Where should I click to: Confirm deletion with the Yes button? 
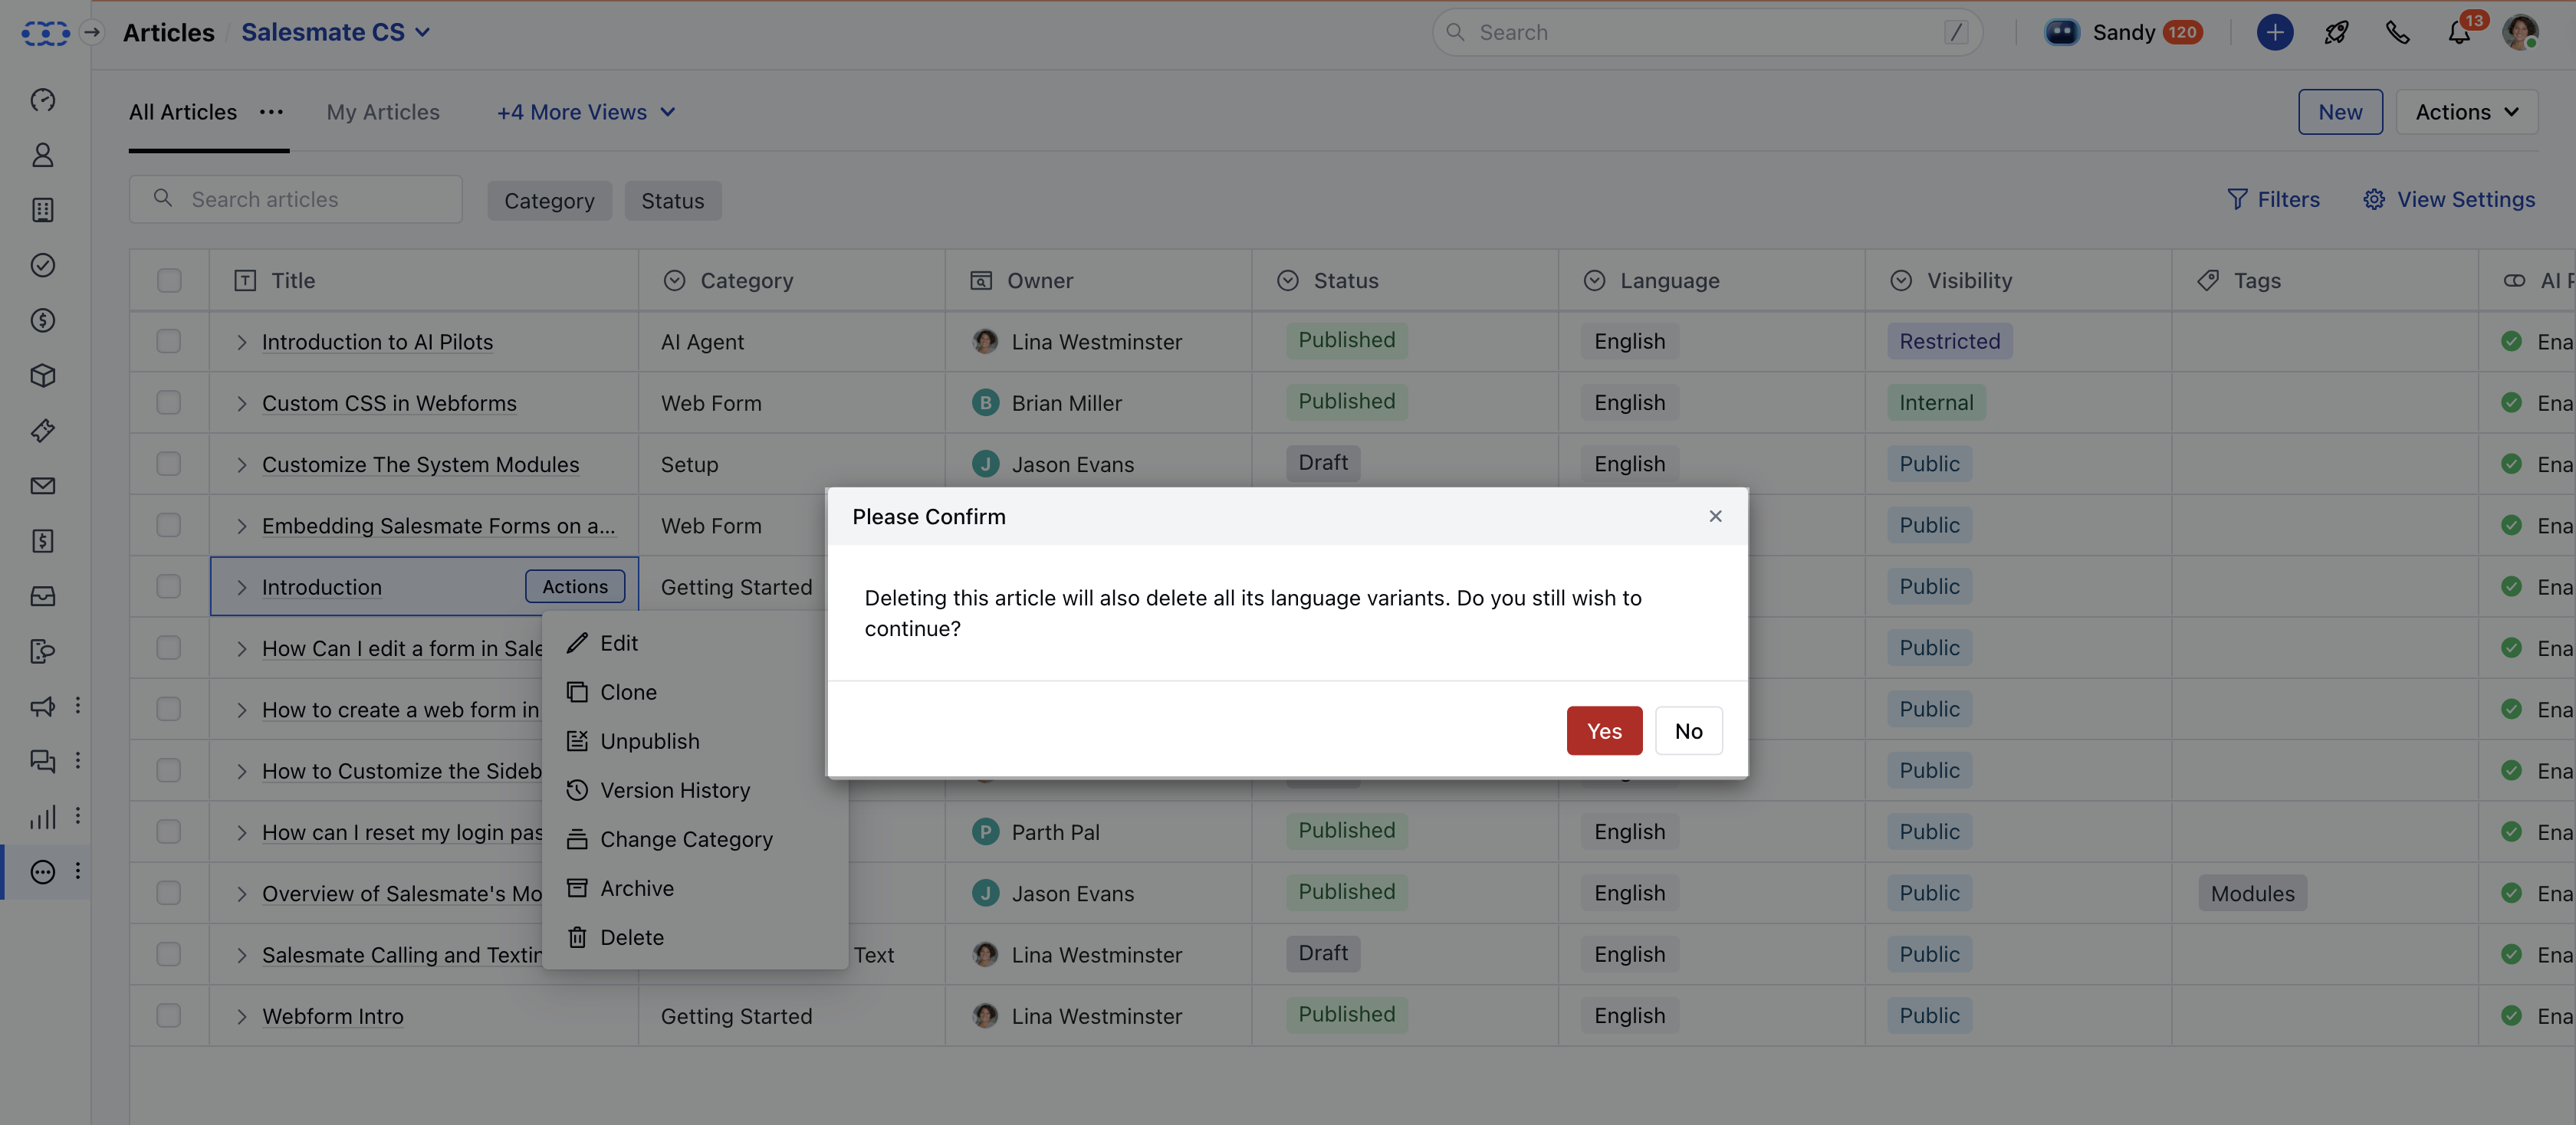pos(1603,731)
